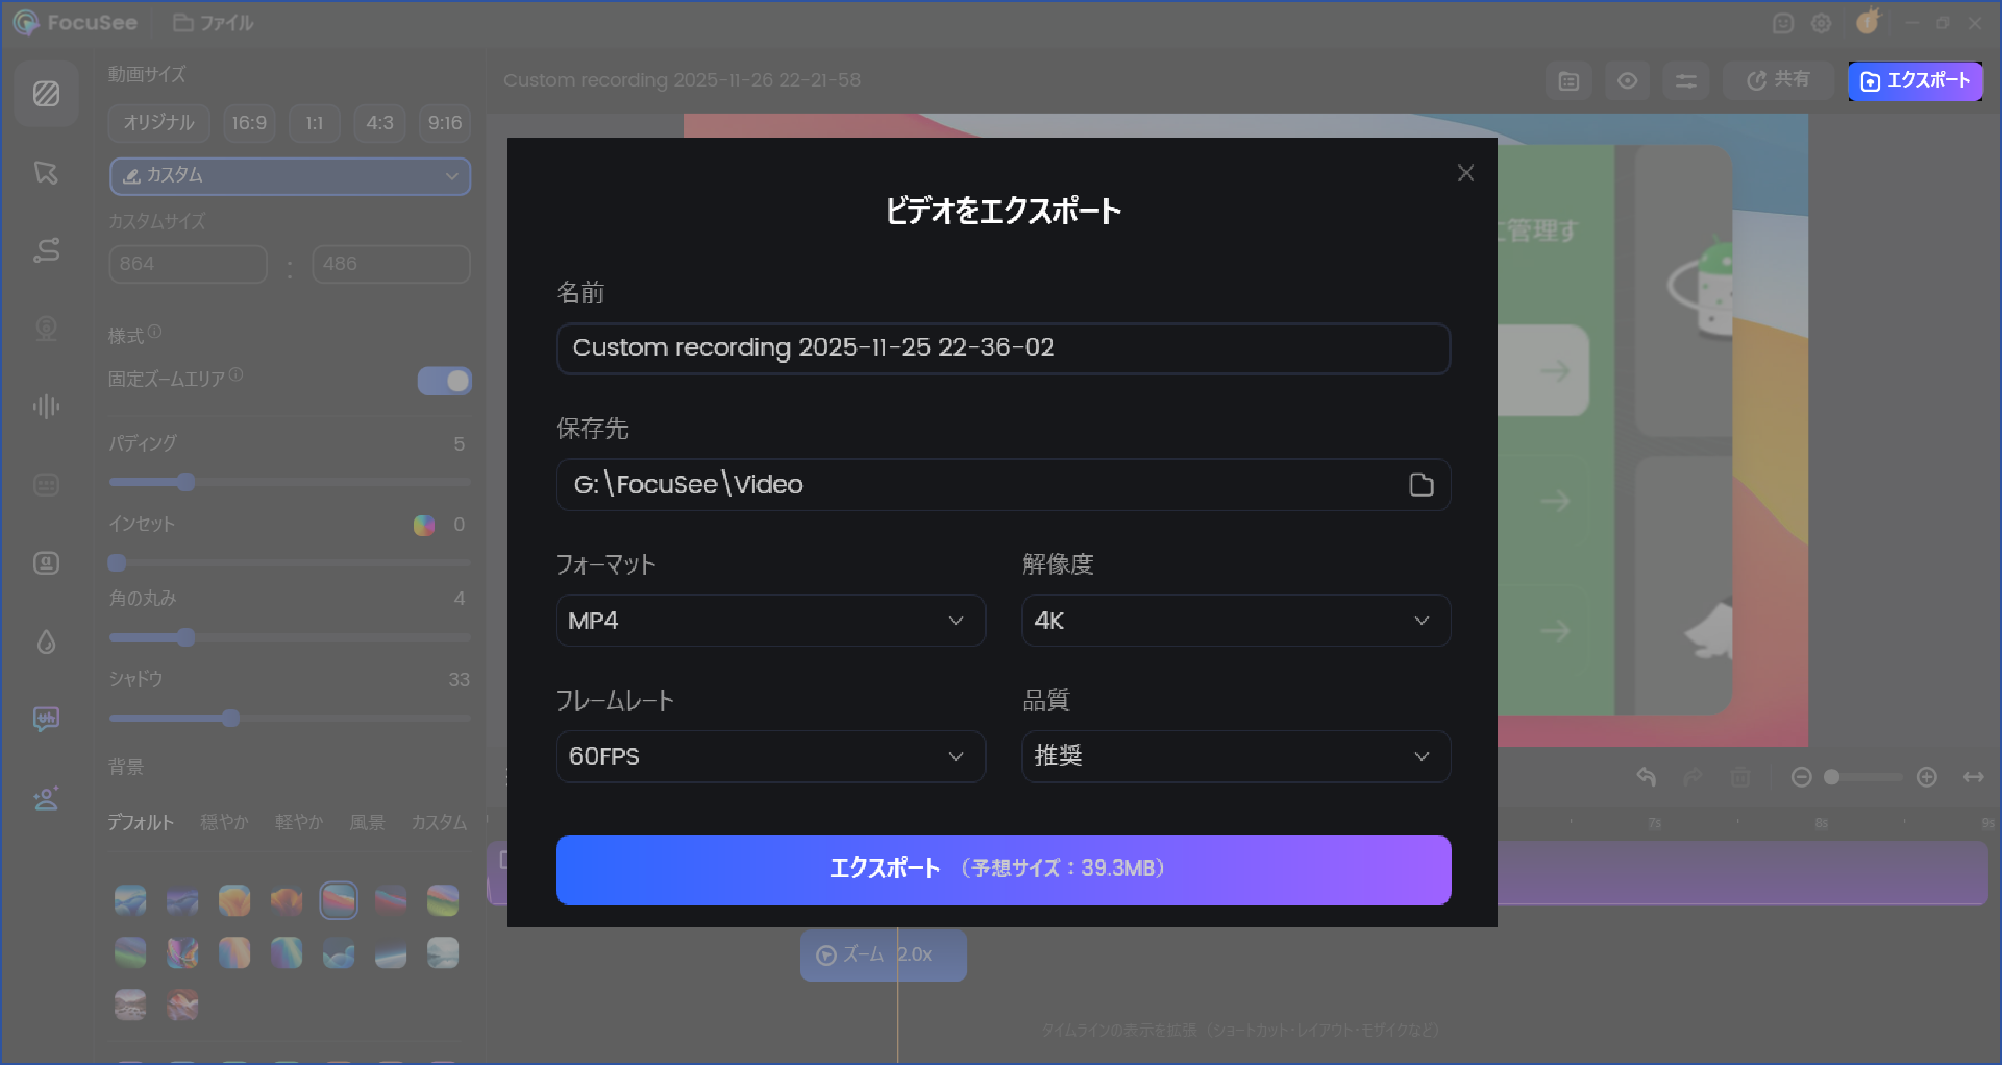Click the preview eye icon in top toolbar

click(1627, 81)
